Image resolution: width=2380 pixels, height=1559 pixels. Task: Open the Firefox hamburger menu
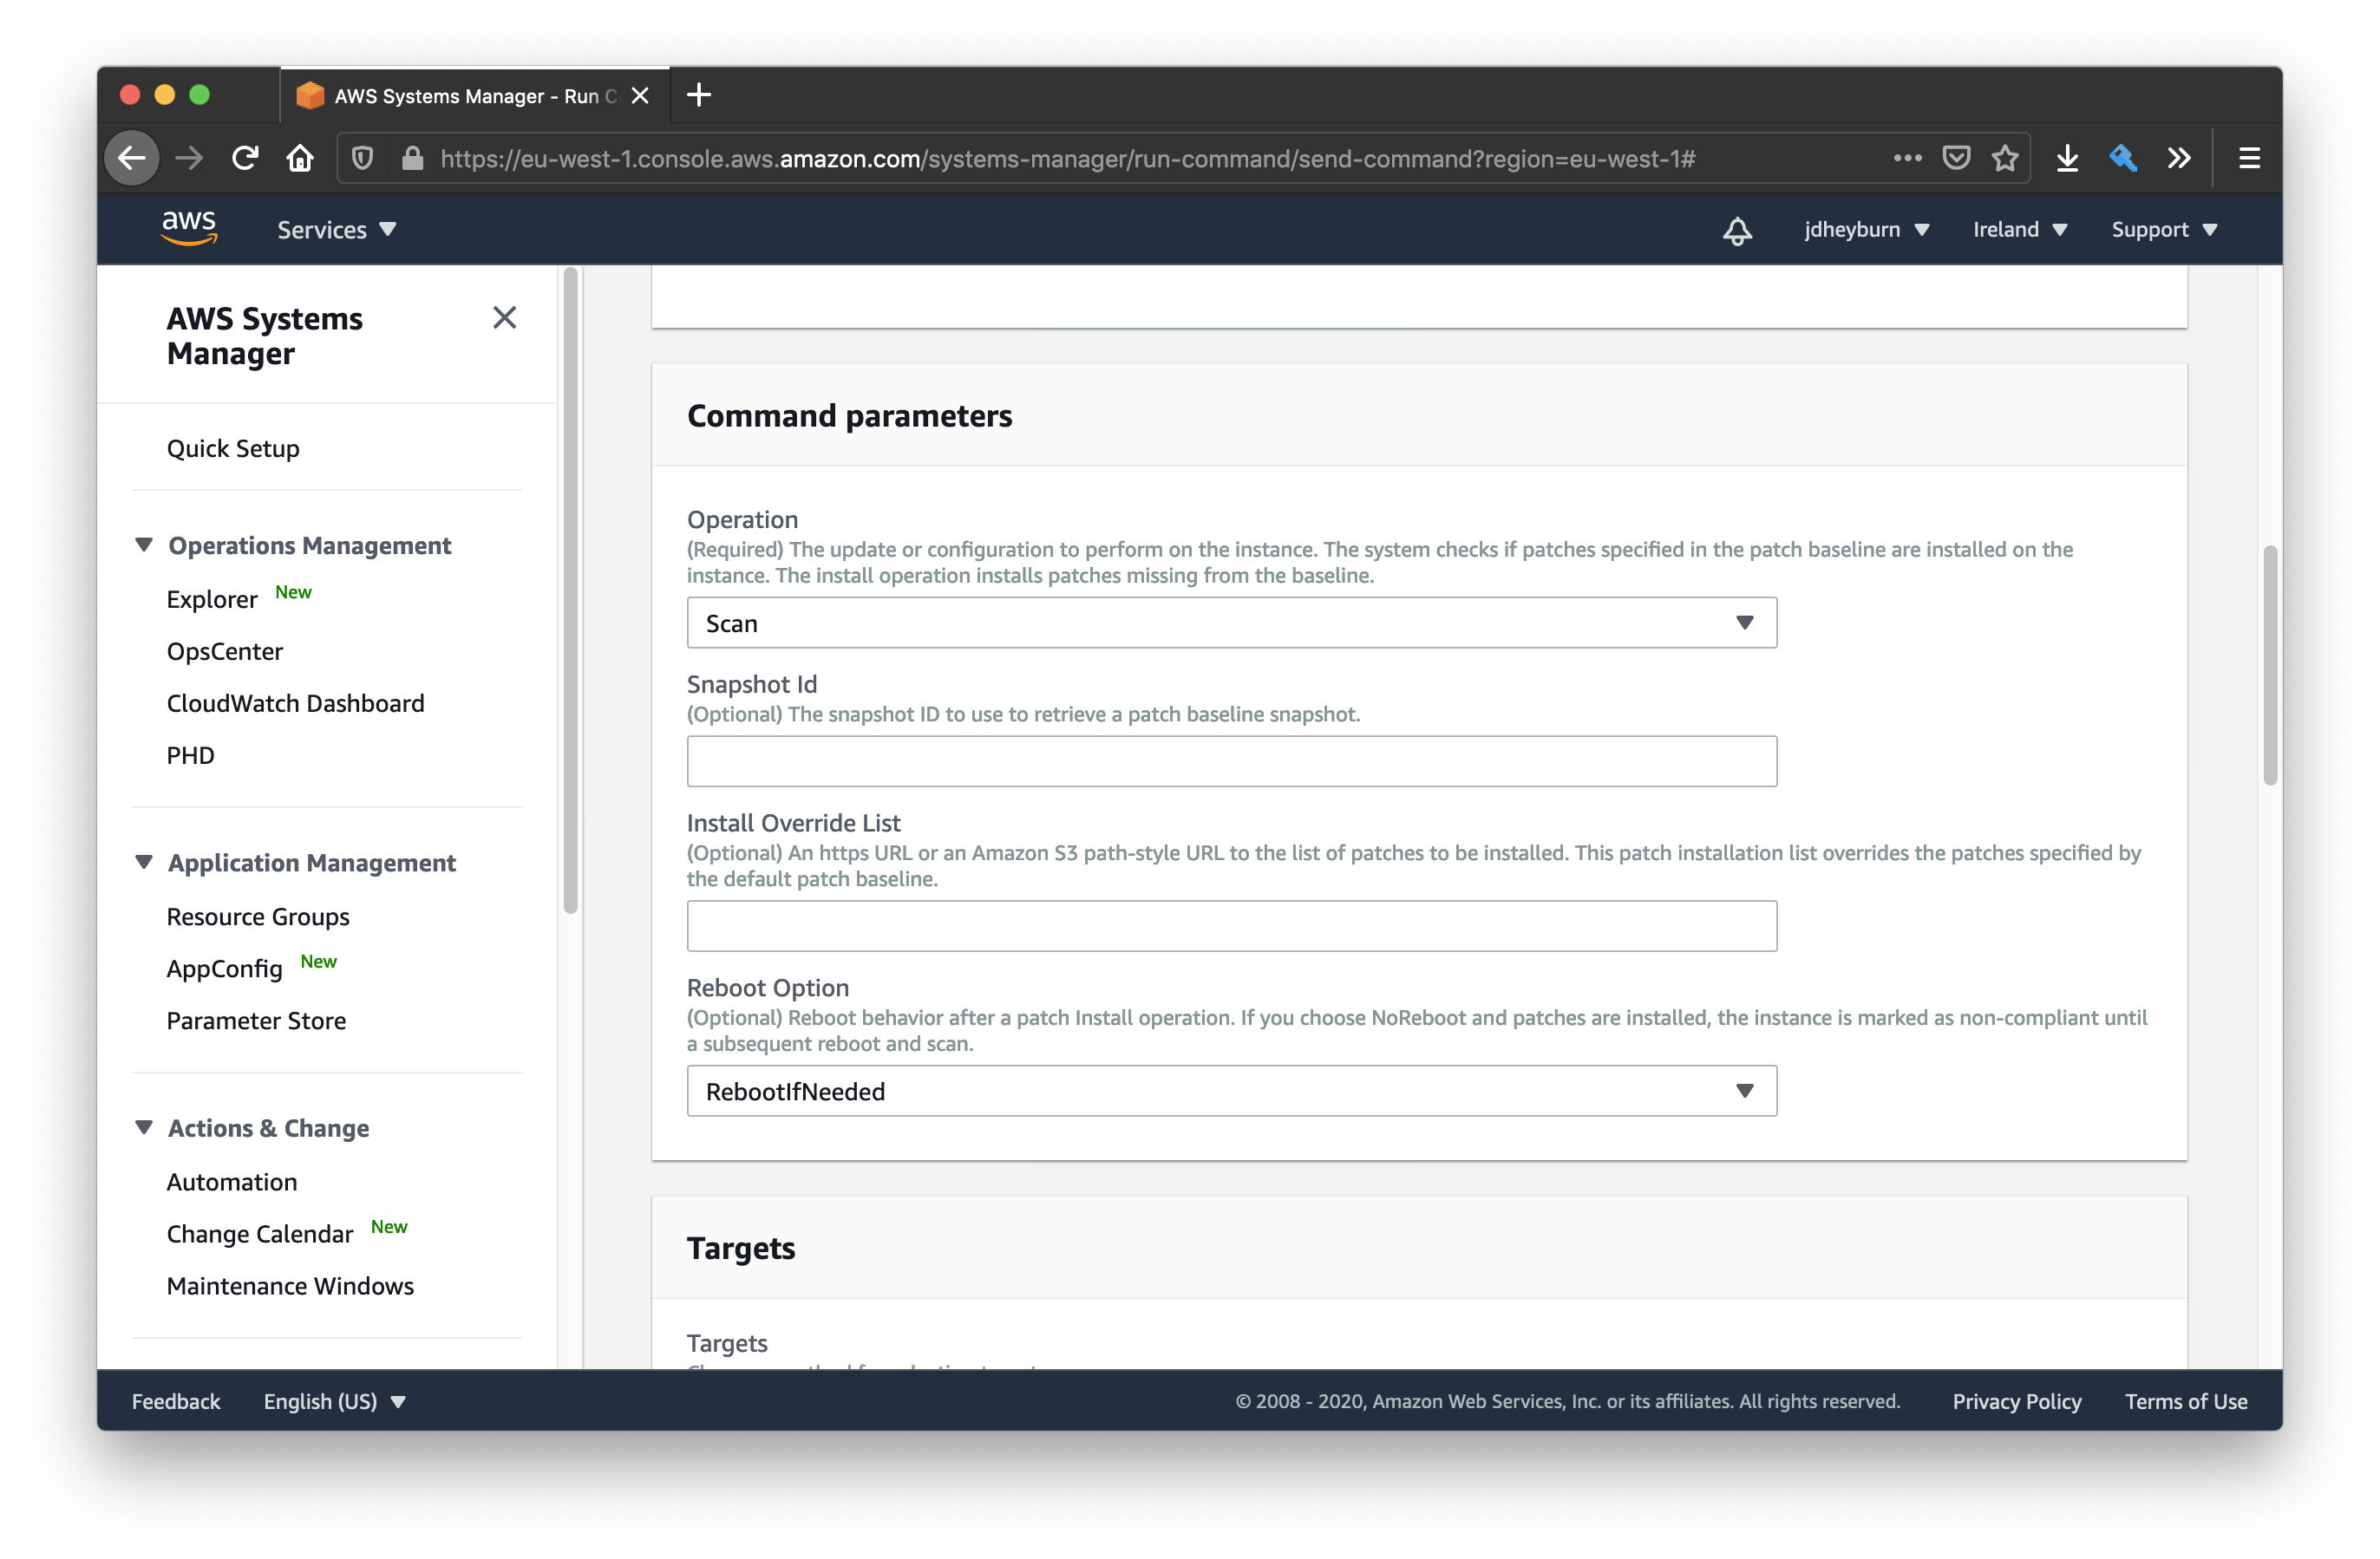point(2249,158)
